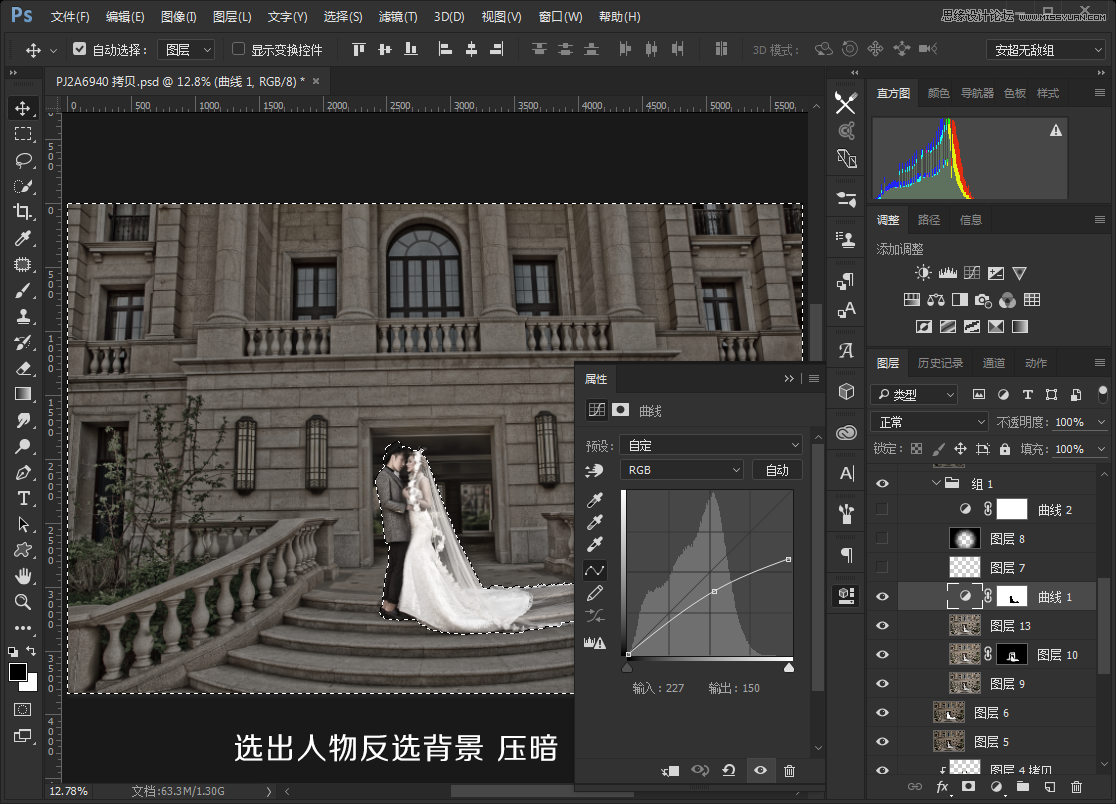
Task: Open the 预设 preset dropdown
Action: (711, 444)
